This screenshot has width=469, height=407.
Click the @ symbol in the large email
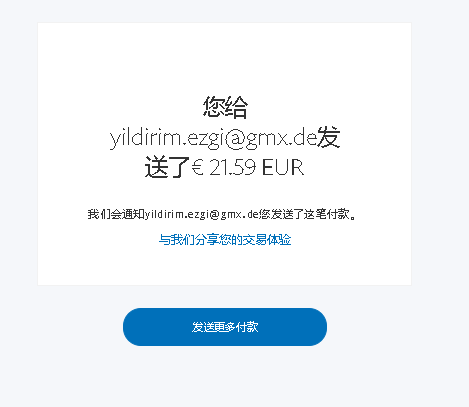(x=234, y=137)
